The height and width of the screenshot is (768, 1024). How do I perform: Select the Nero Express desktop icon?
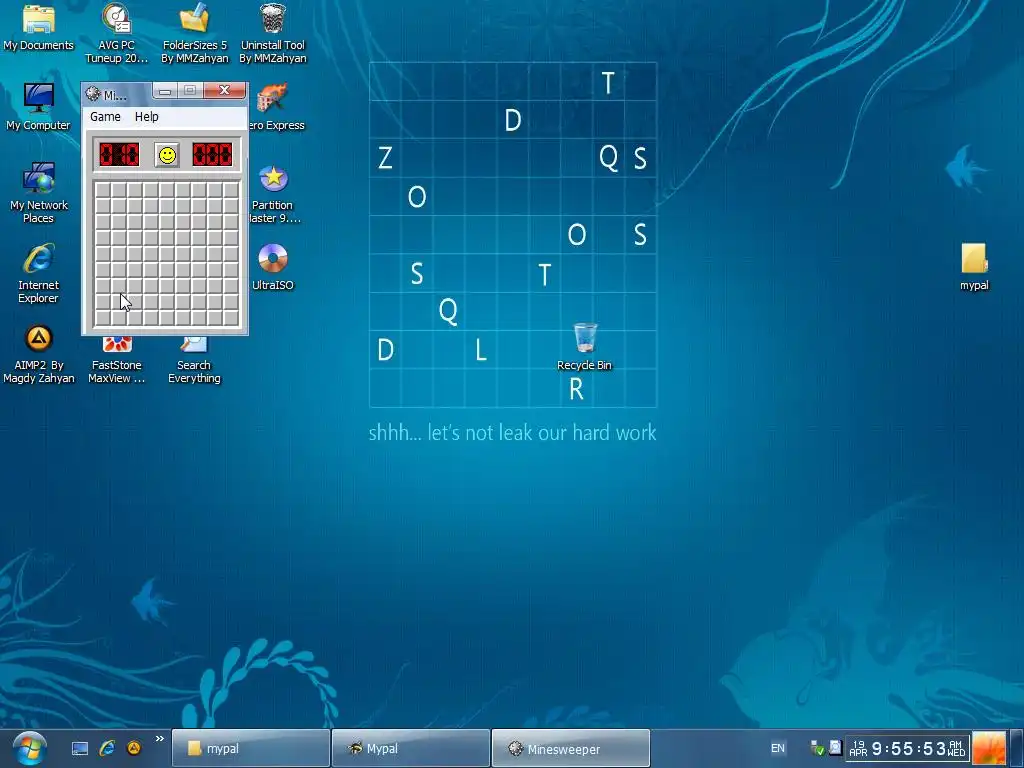[278, 107]
